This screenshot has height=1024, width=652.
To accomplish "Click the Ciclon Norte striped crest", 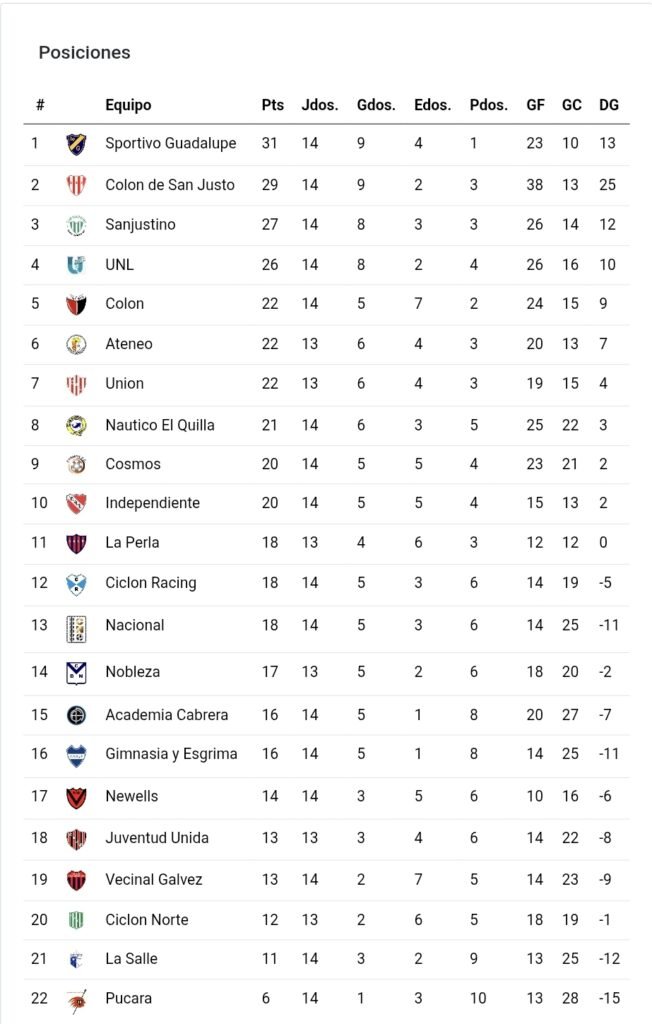I will tap(76, 920).
